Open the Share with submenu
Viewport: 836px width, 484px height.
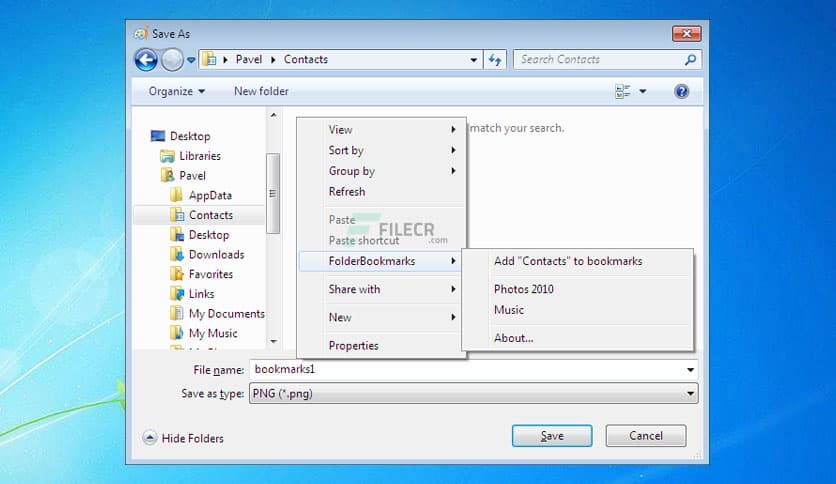click(x=382, y=289)
